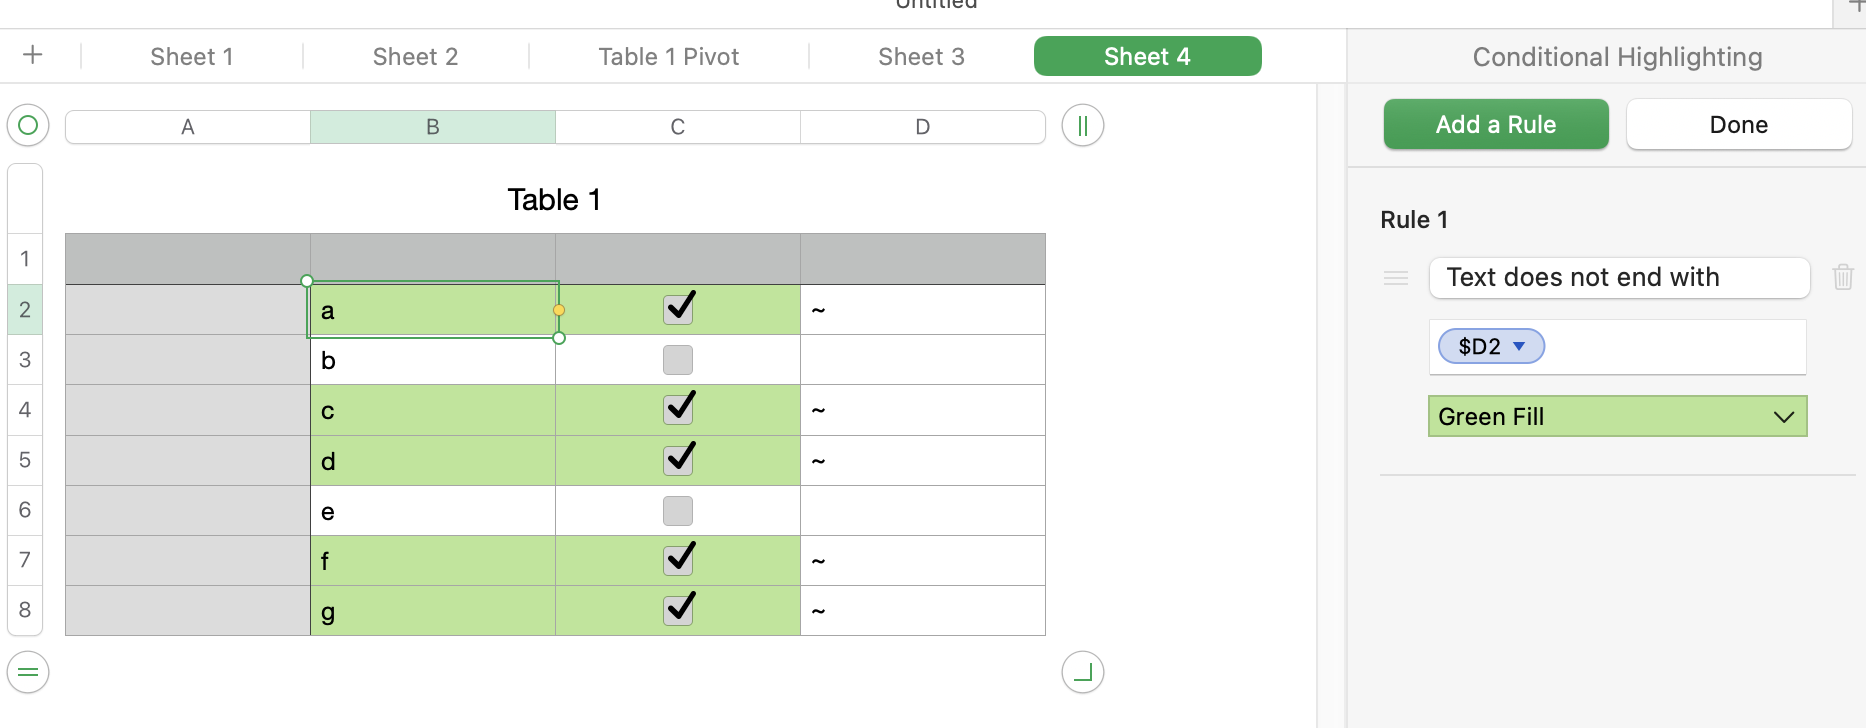Select the green-filled cell containing 'c'
Screen dimensions: 1866x728
pos(432,411)
